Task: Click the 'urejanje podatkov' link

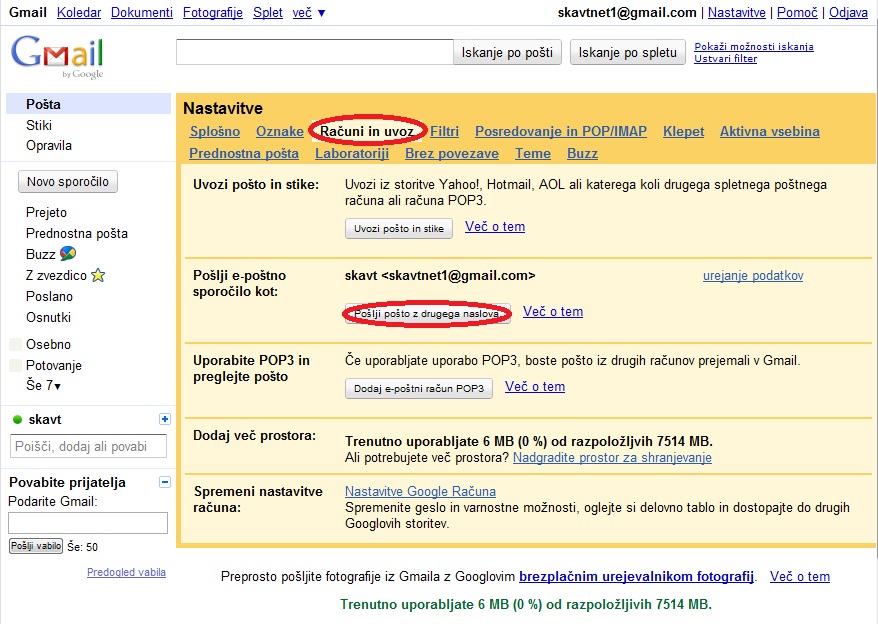Action: (753, 276)
